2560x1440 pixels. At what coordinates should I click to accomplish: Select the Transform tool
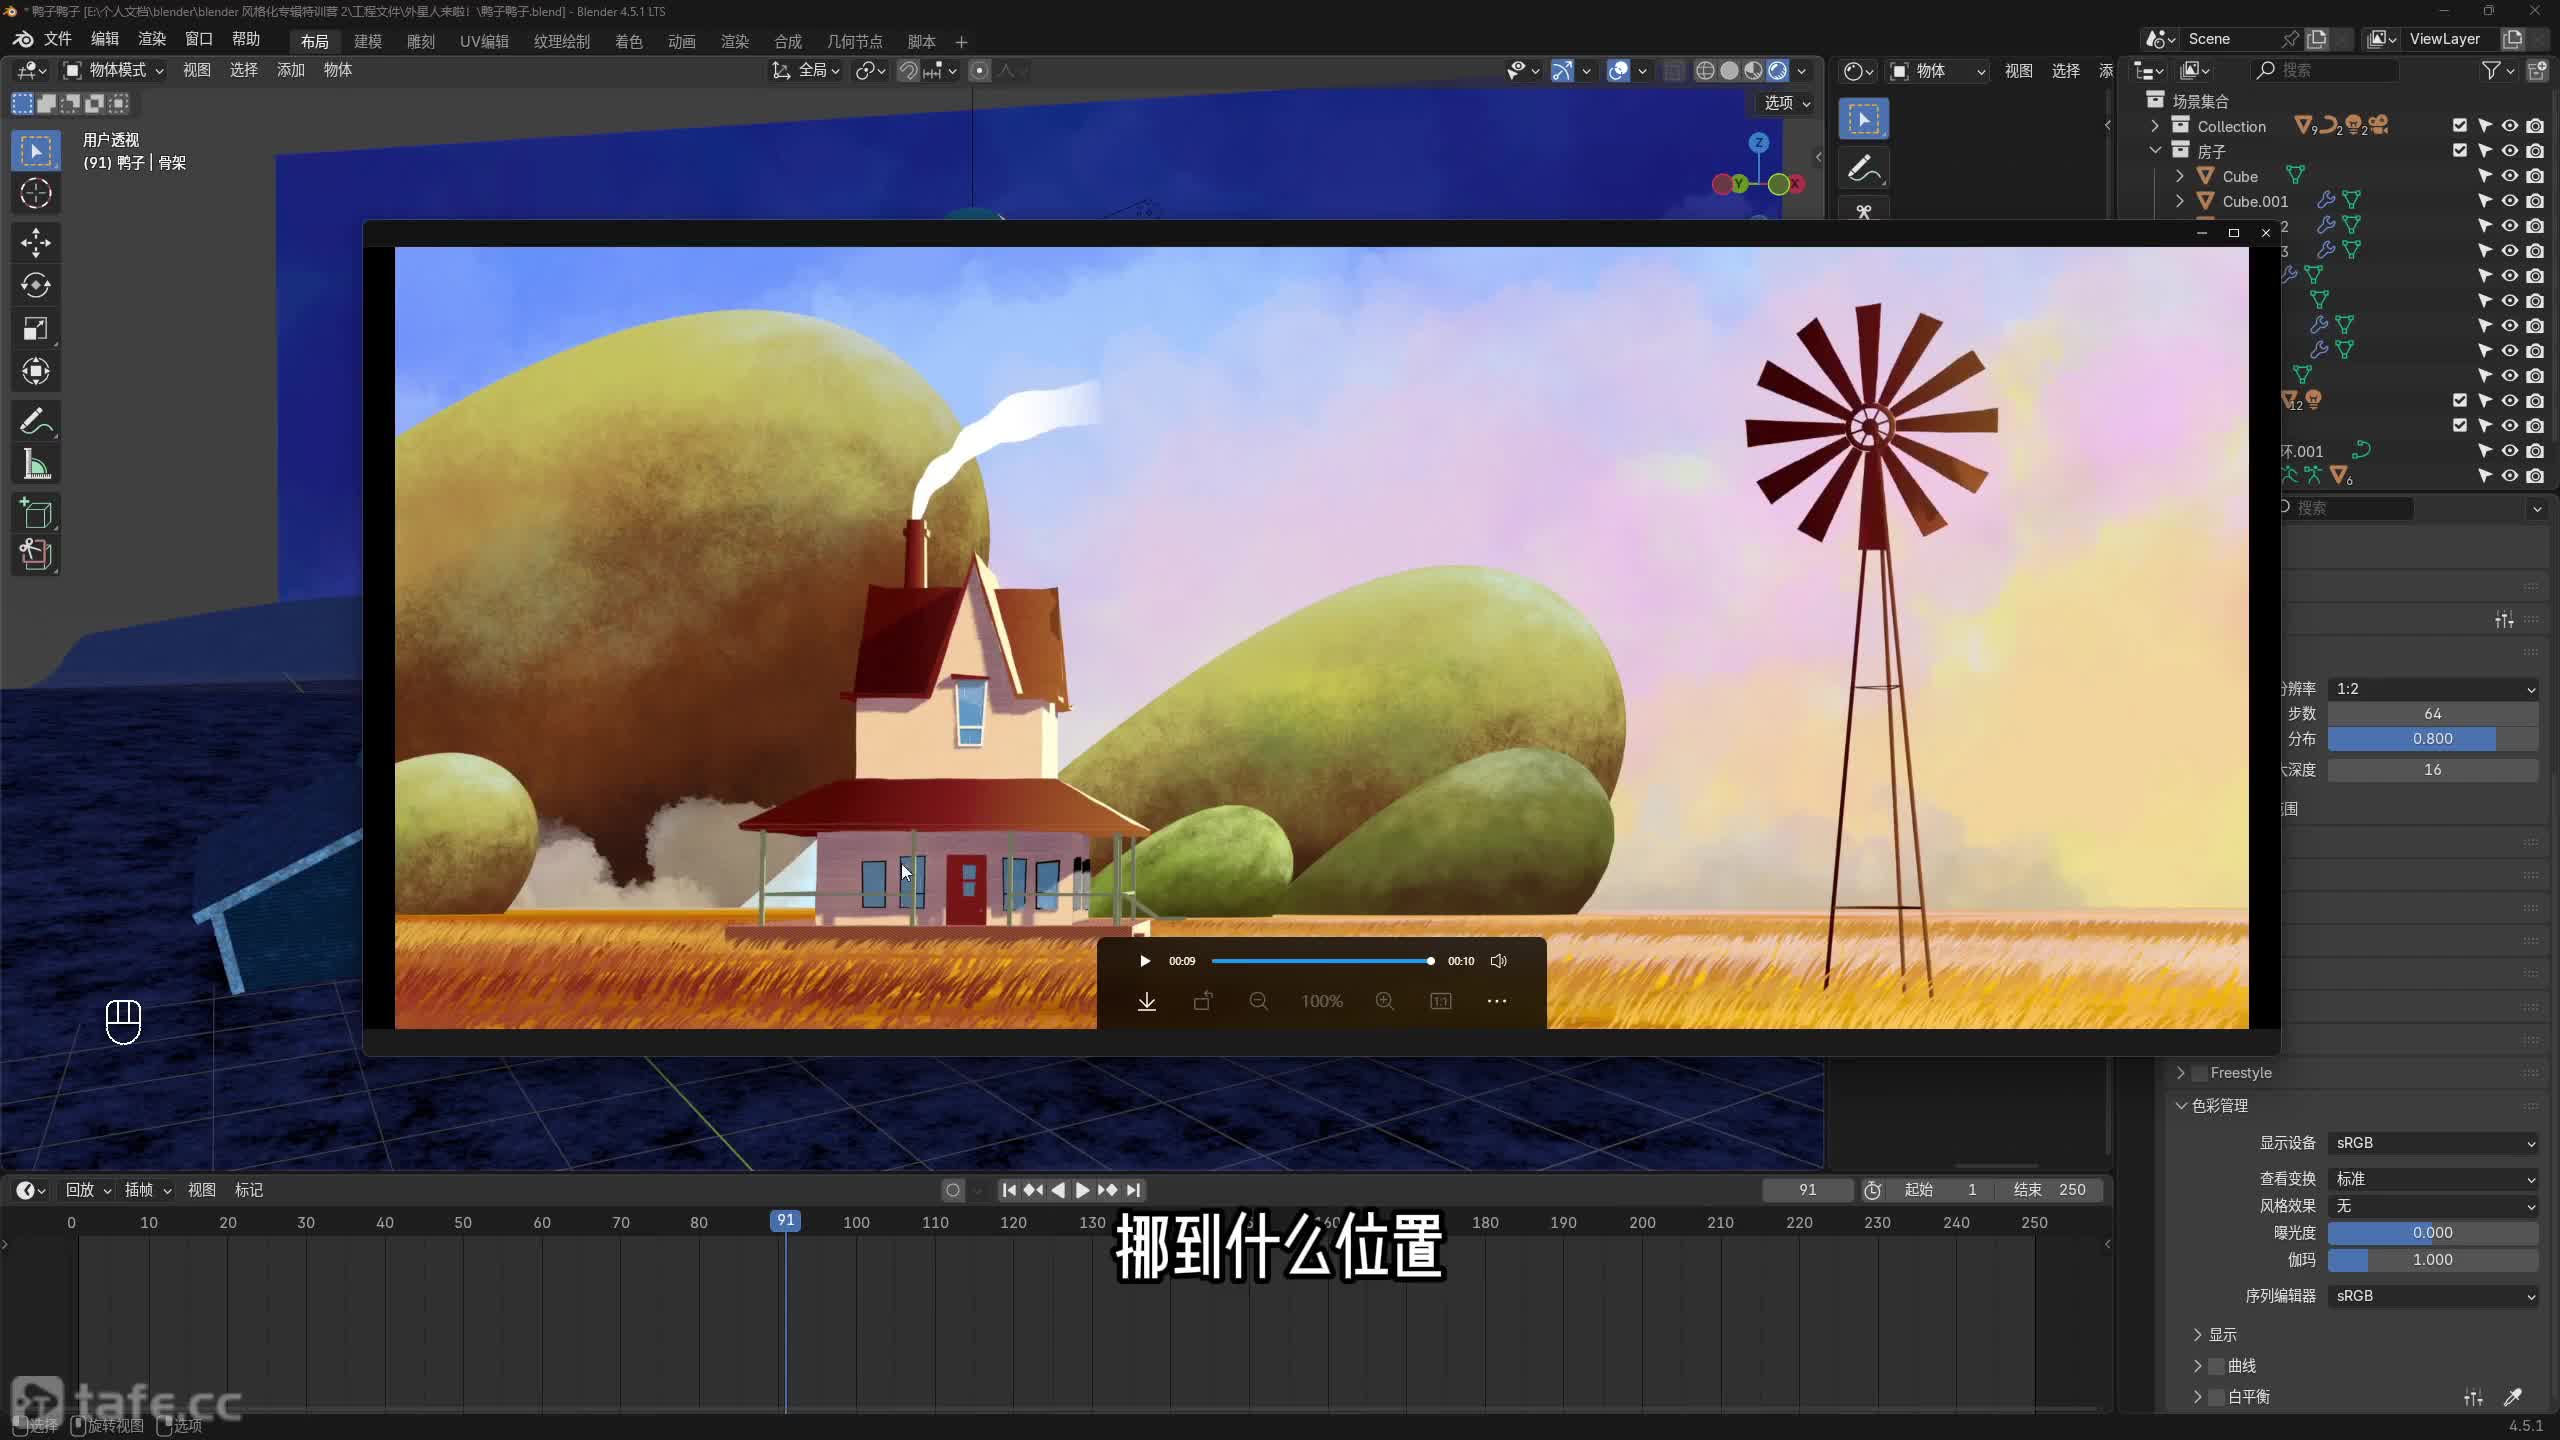tap(36, 371)
